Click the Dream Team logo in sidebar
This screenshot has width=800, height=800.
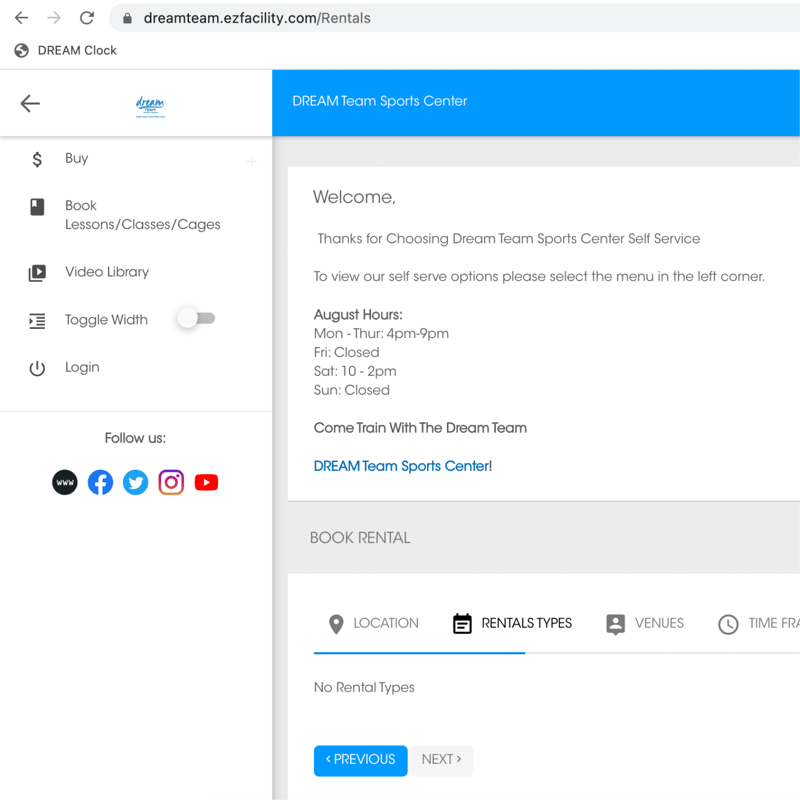click(x=150, y=106)
